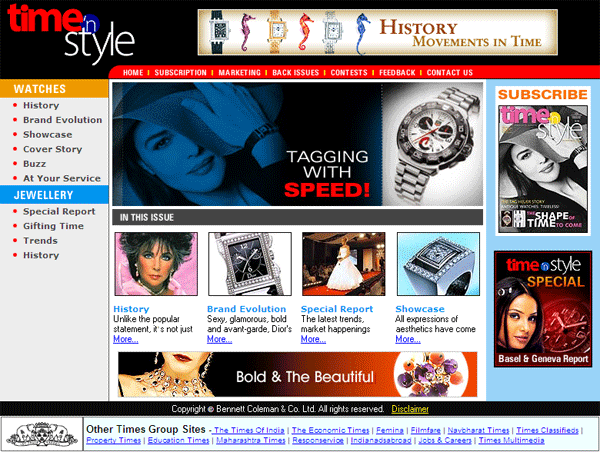Click the Brand Evolution article heading

coord(246,309)
